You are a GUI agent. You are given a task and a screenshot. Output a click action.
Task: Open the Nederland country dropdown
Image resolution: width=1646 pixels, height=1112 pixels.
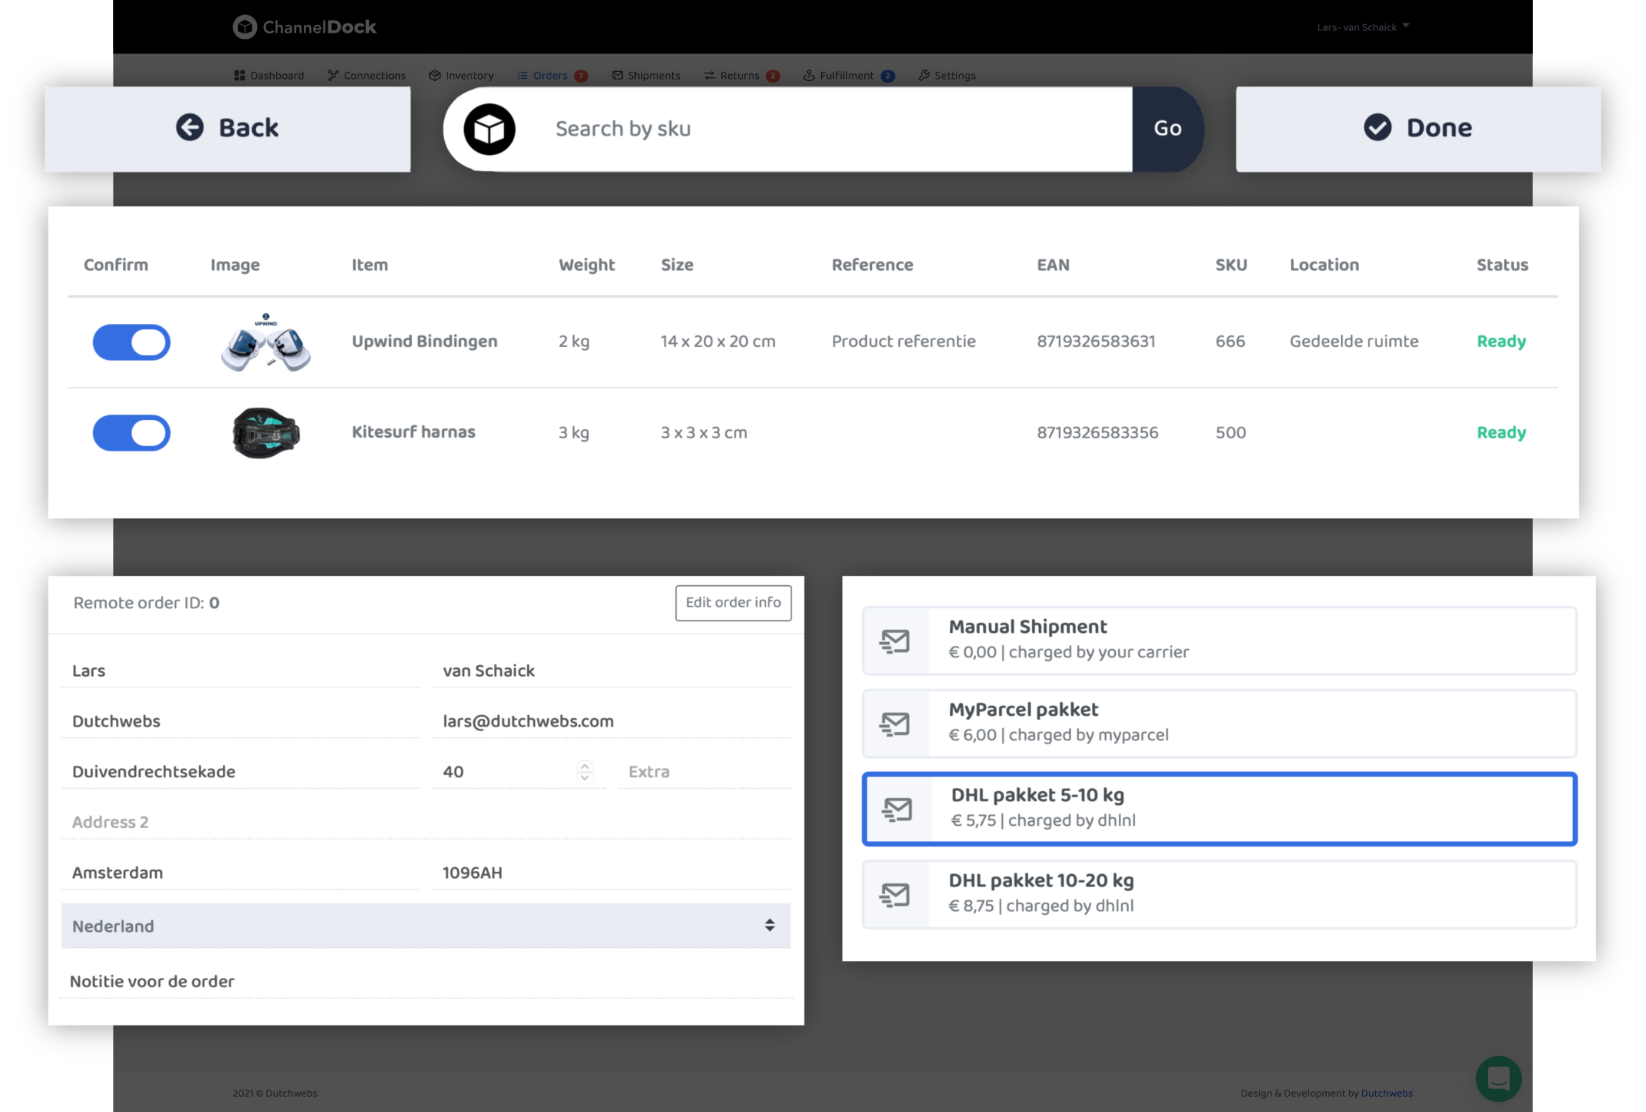pos(426,926)
